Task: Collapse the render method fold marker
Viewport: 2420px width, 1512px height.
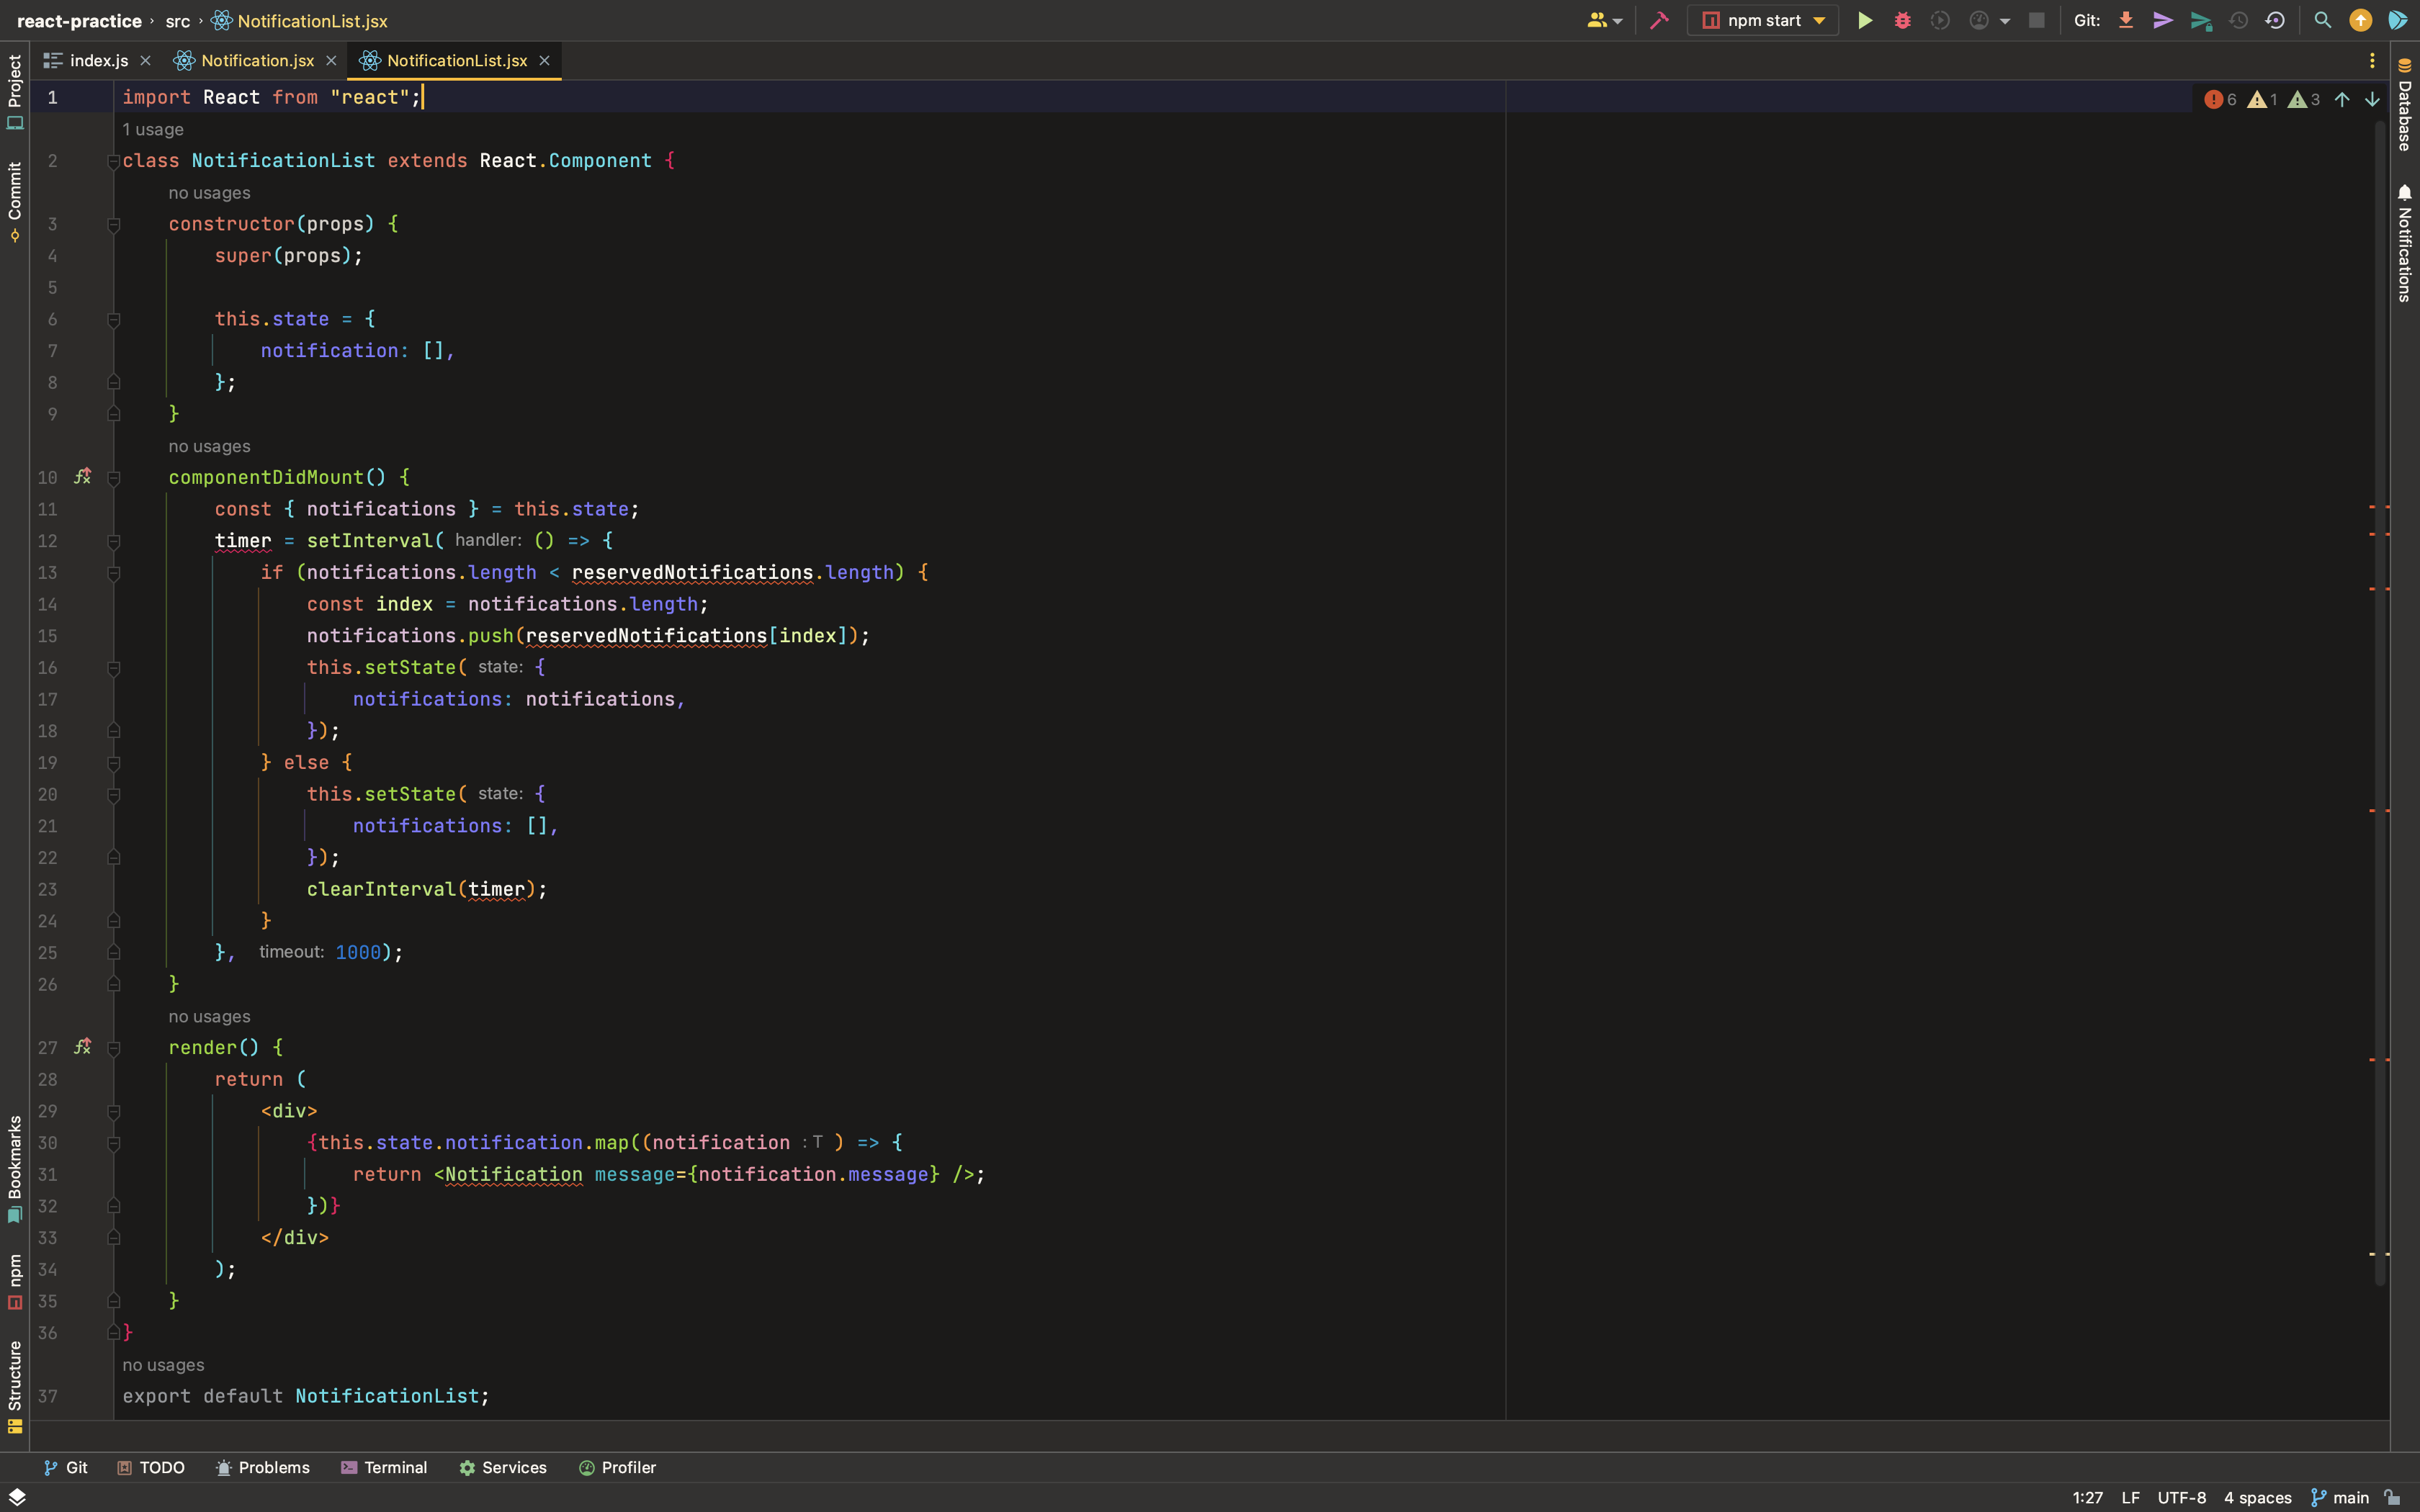Action: click(x=113, y=1049)
